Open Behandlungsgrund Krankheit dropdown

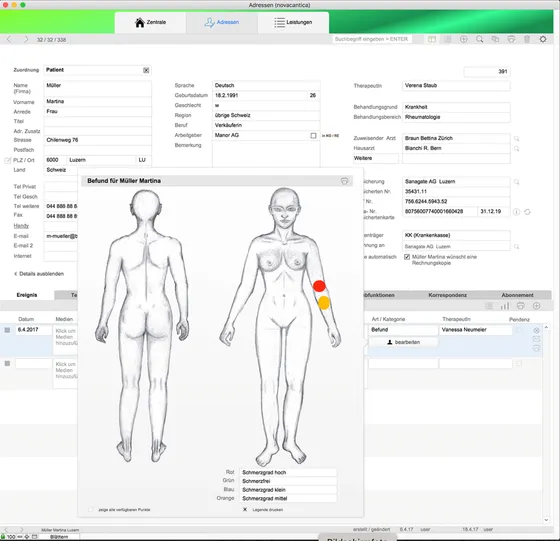(456, 107)
